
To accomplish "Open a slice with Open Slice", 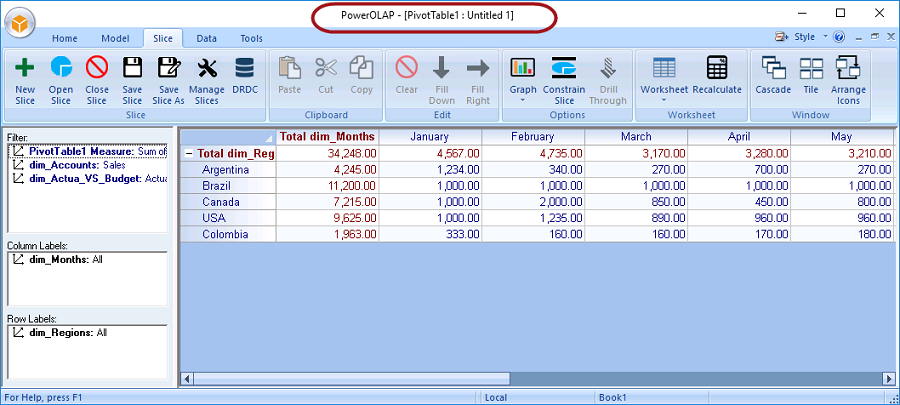I will pyautogui.click(x=61, y=80).
